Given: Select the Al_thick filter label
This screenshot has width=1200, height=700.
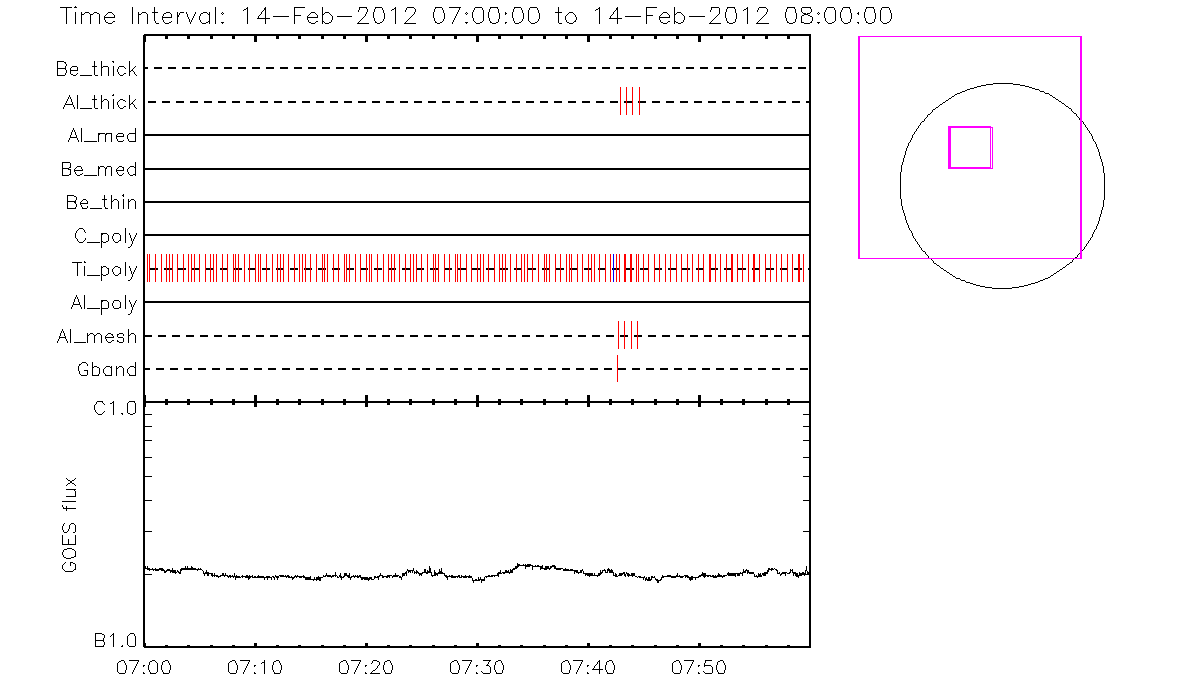Looking at the screenshot, I should (99, 102).
